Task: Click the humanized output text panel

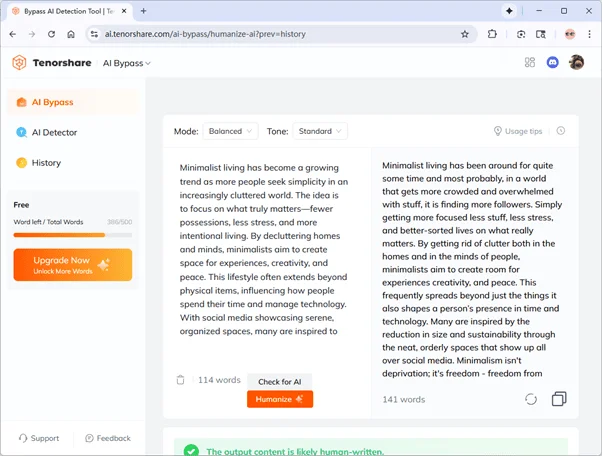Action: [471, 269]
